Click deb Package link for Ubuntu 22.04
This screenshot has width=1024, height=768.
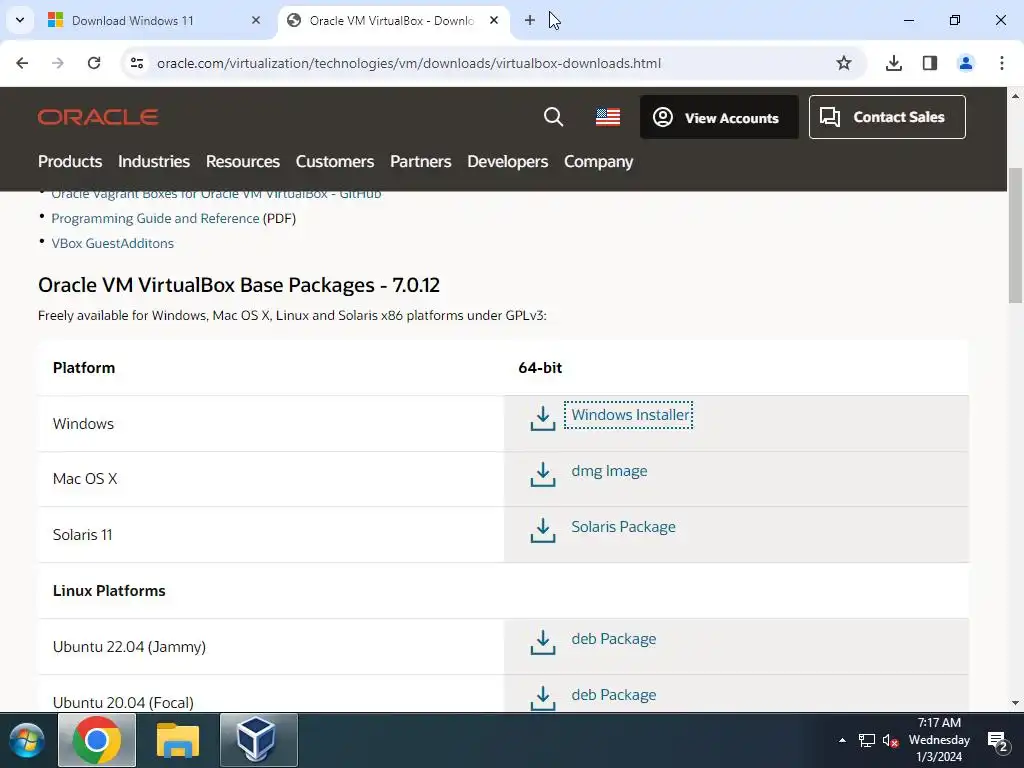(x=614, y=639)
